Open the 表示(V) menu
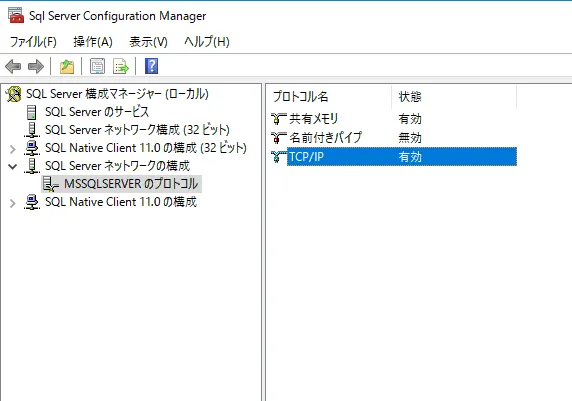 tap(148, 42)
